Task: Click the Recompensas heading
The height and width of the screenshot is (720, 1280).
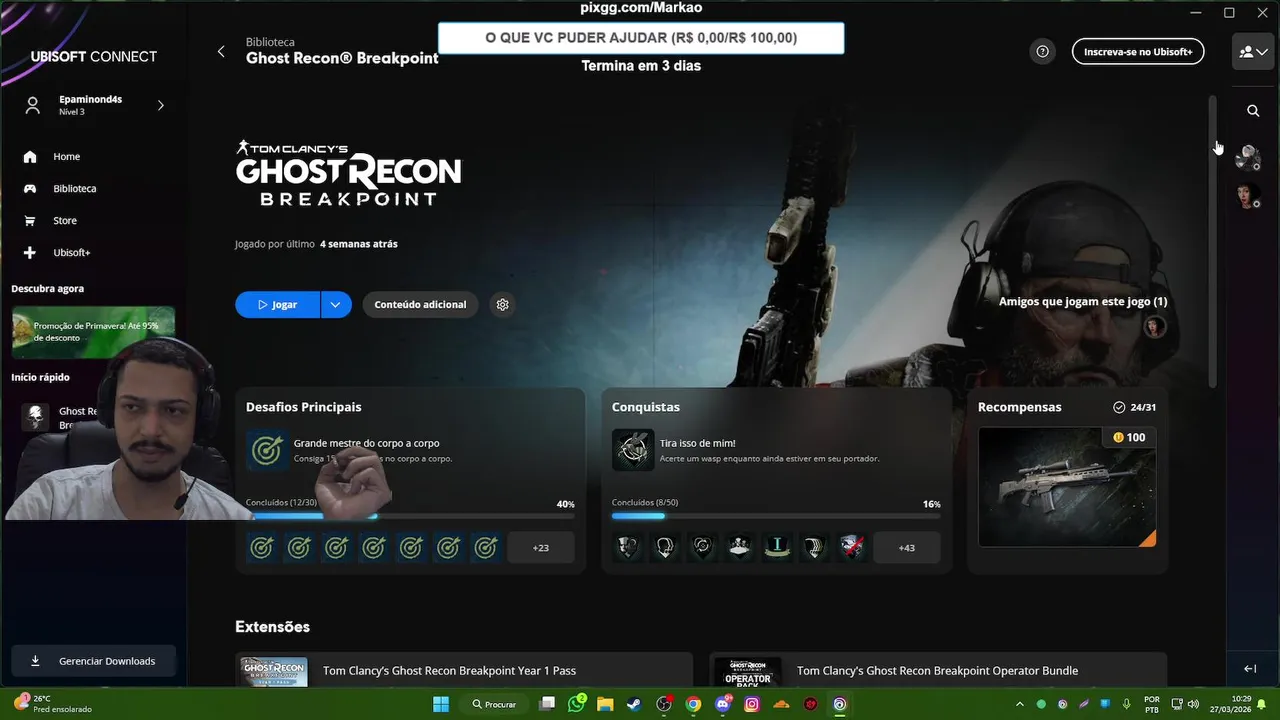Action: coord(1020,407)
